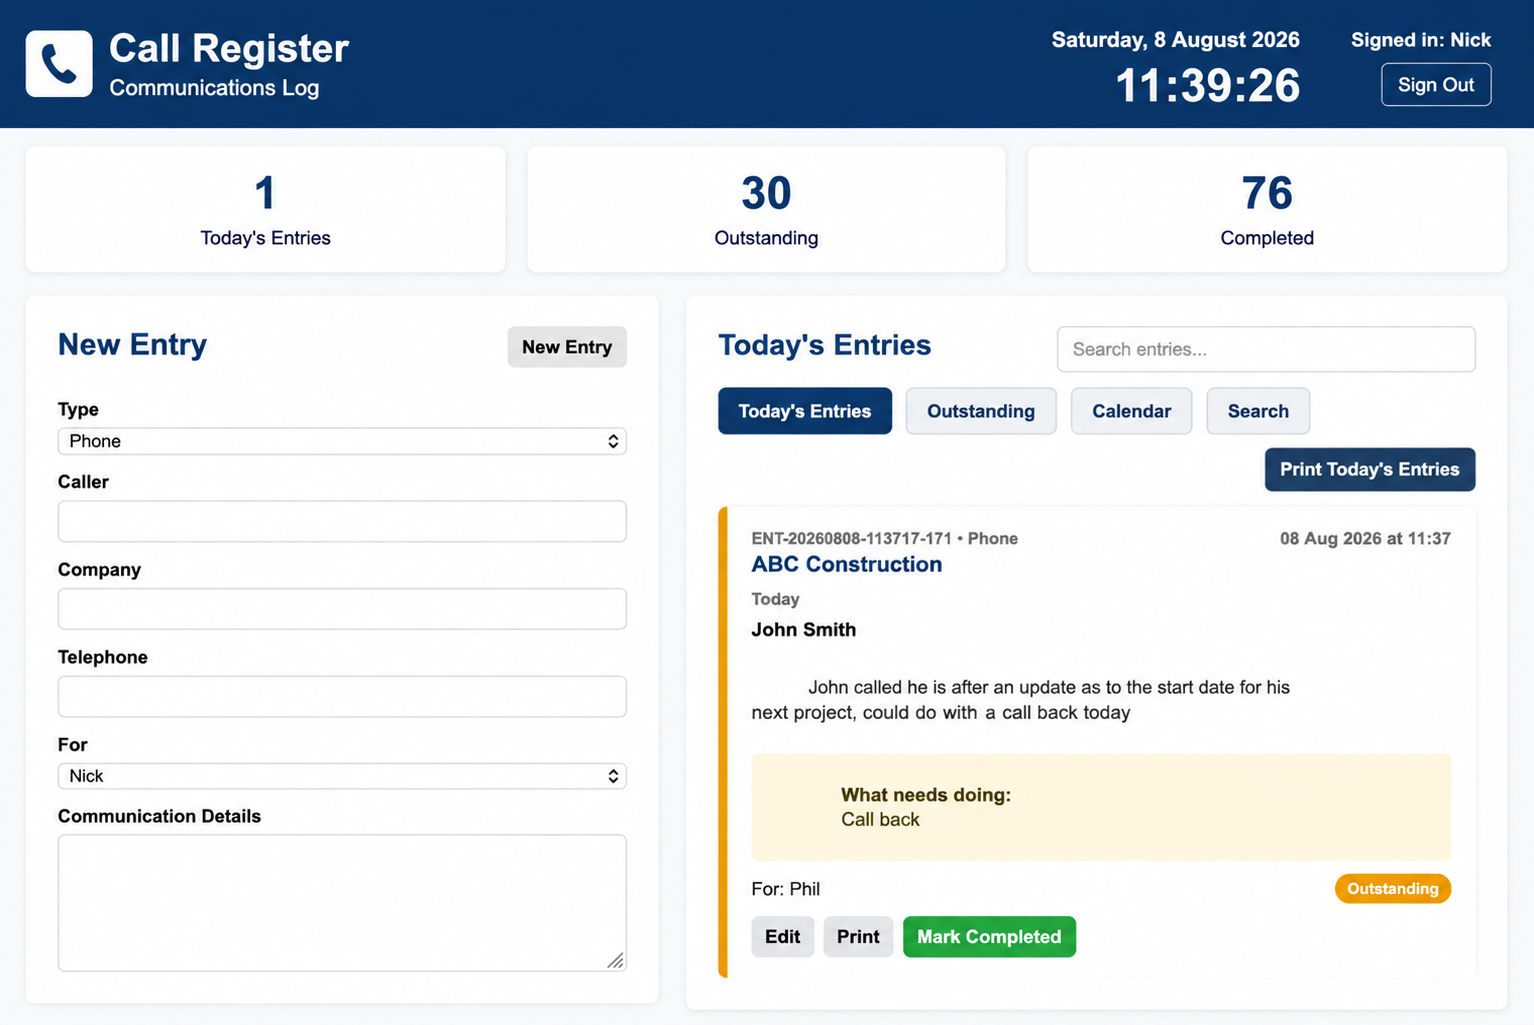Click the ABC Construction entry title

tap(847, 564)
